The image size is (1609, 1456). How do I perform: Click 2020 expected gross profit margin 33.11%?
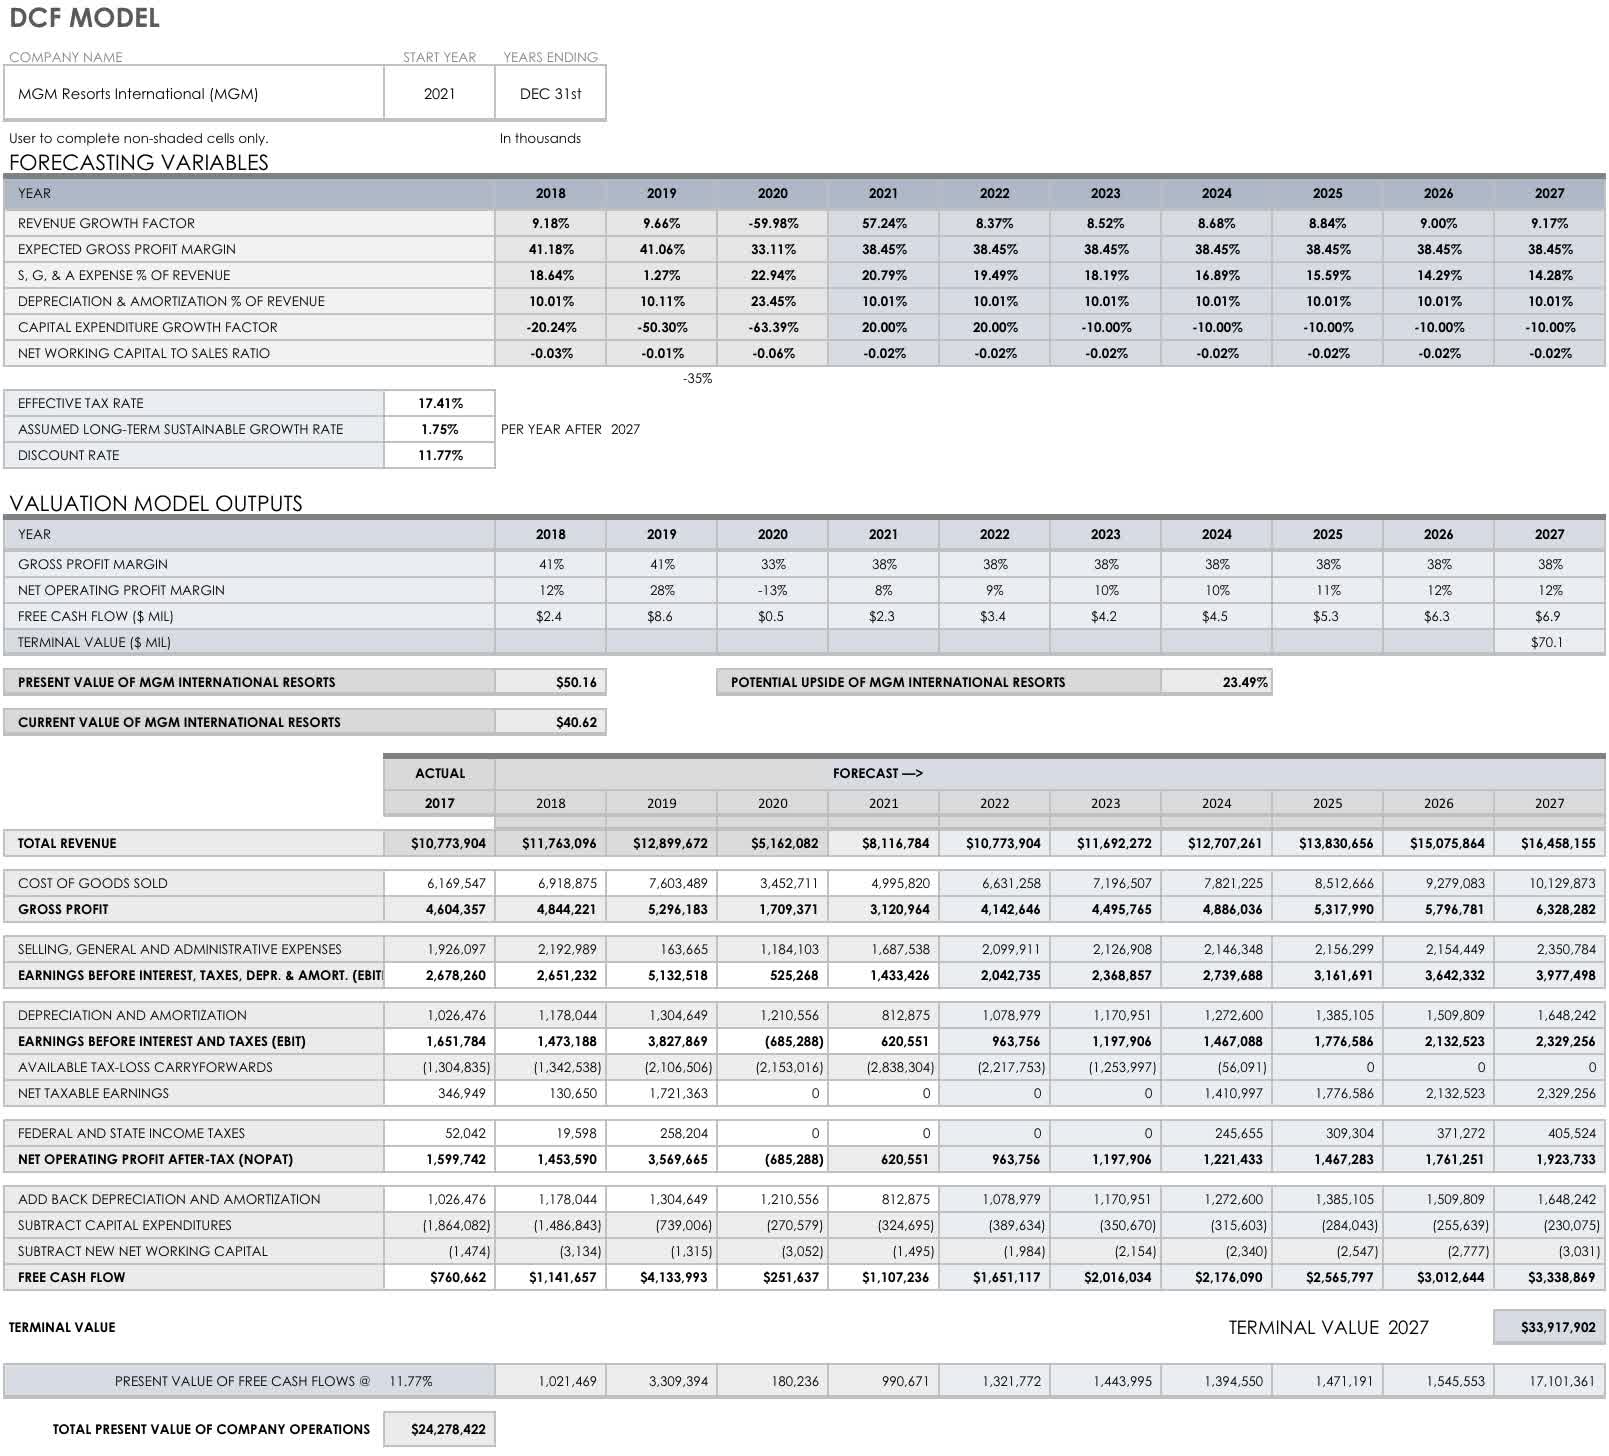772,249
